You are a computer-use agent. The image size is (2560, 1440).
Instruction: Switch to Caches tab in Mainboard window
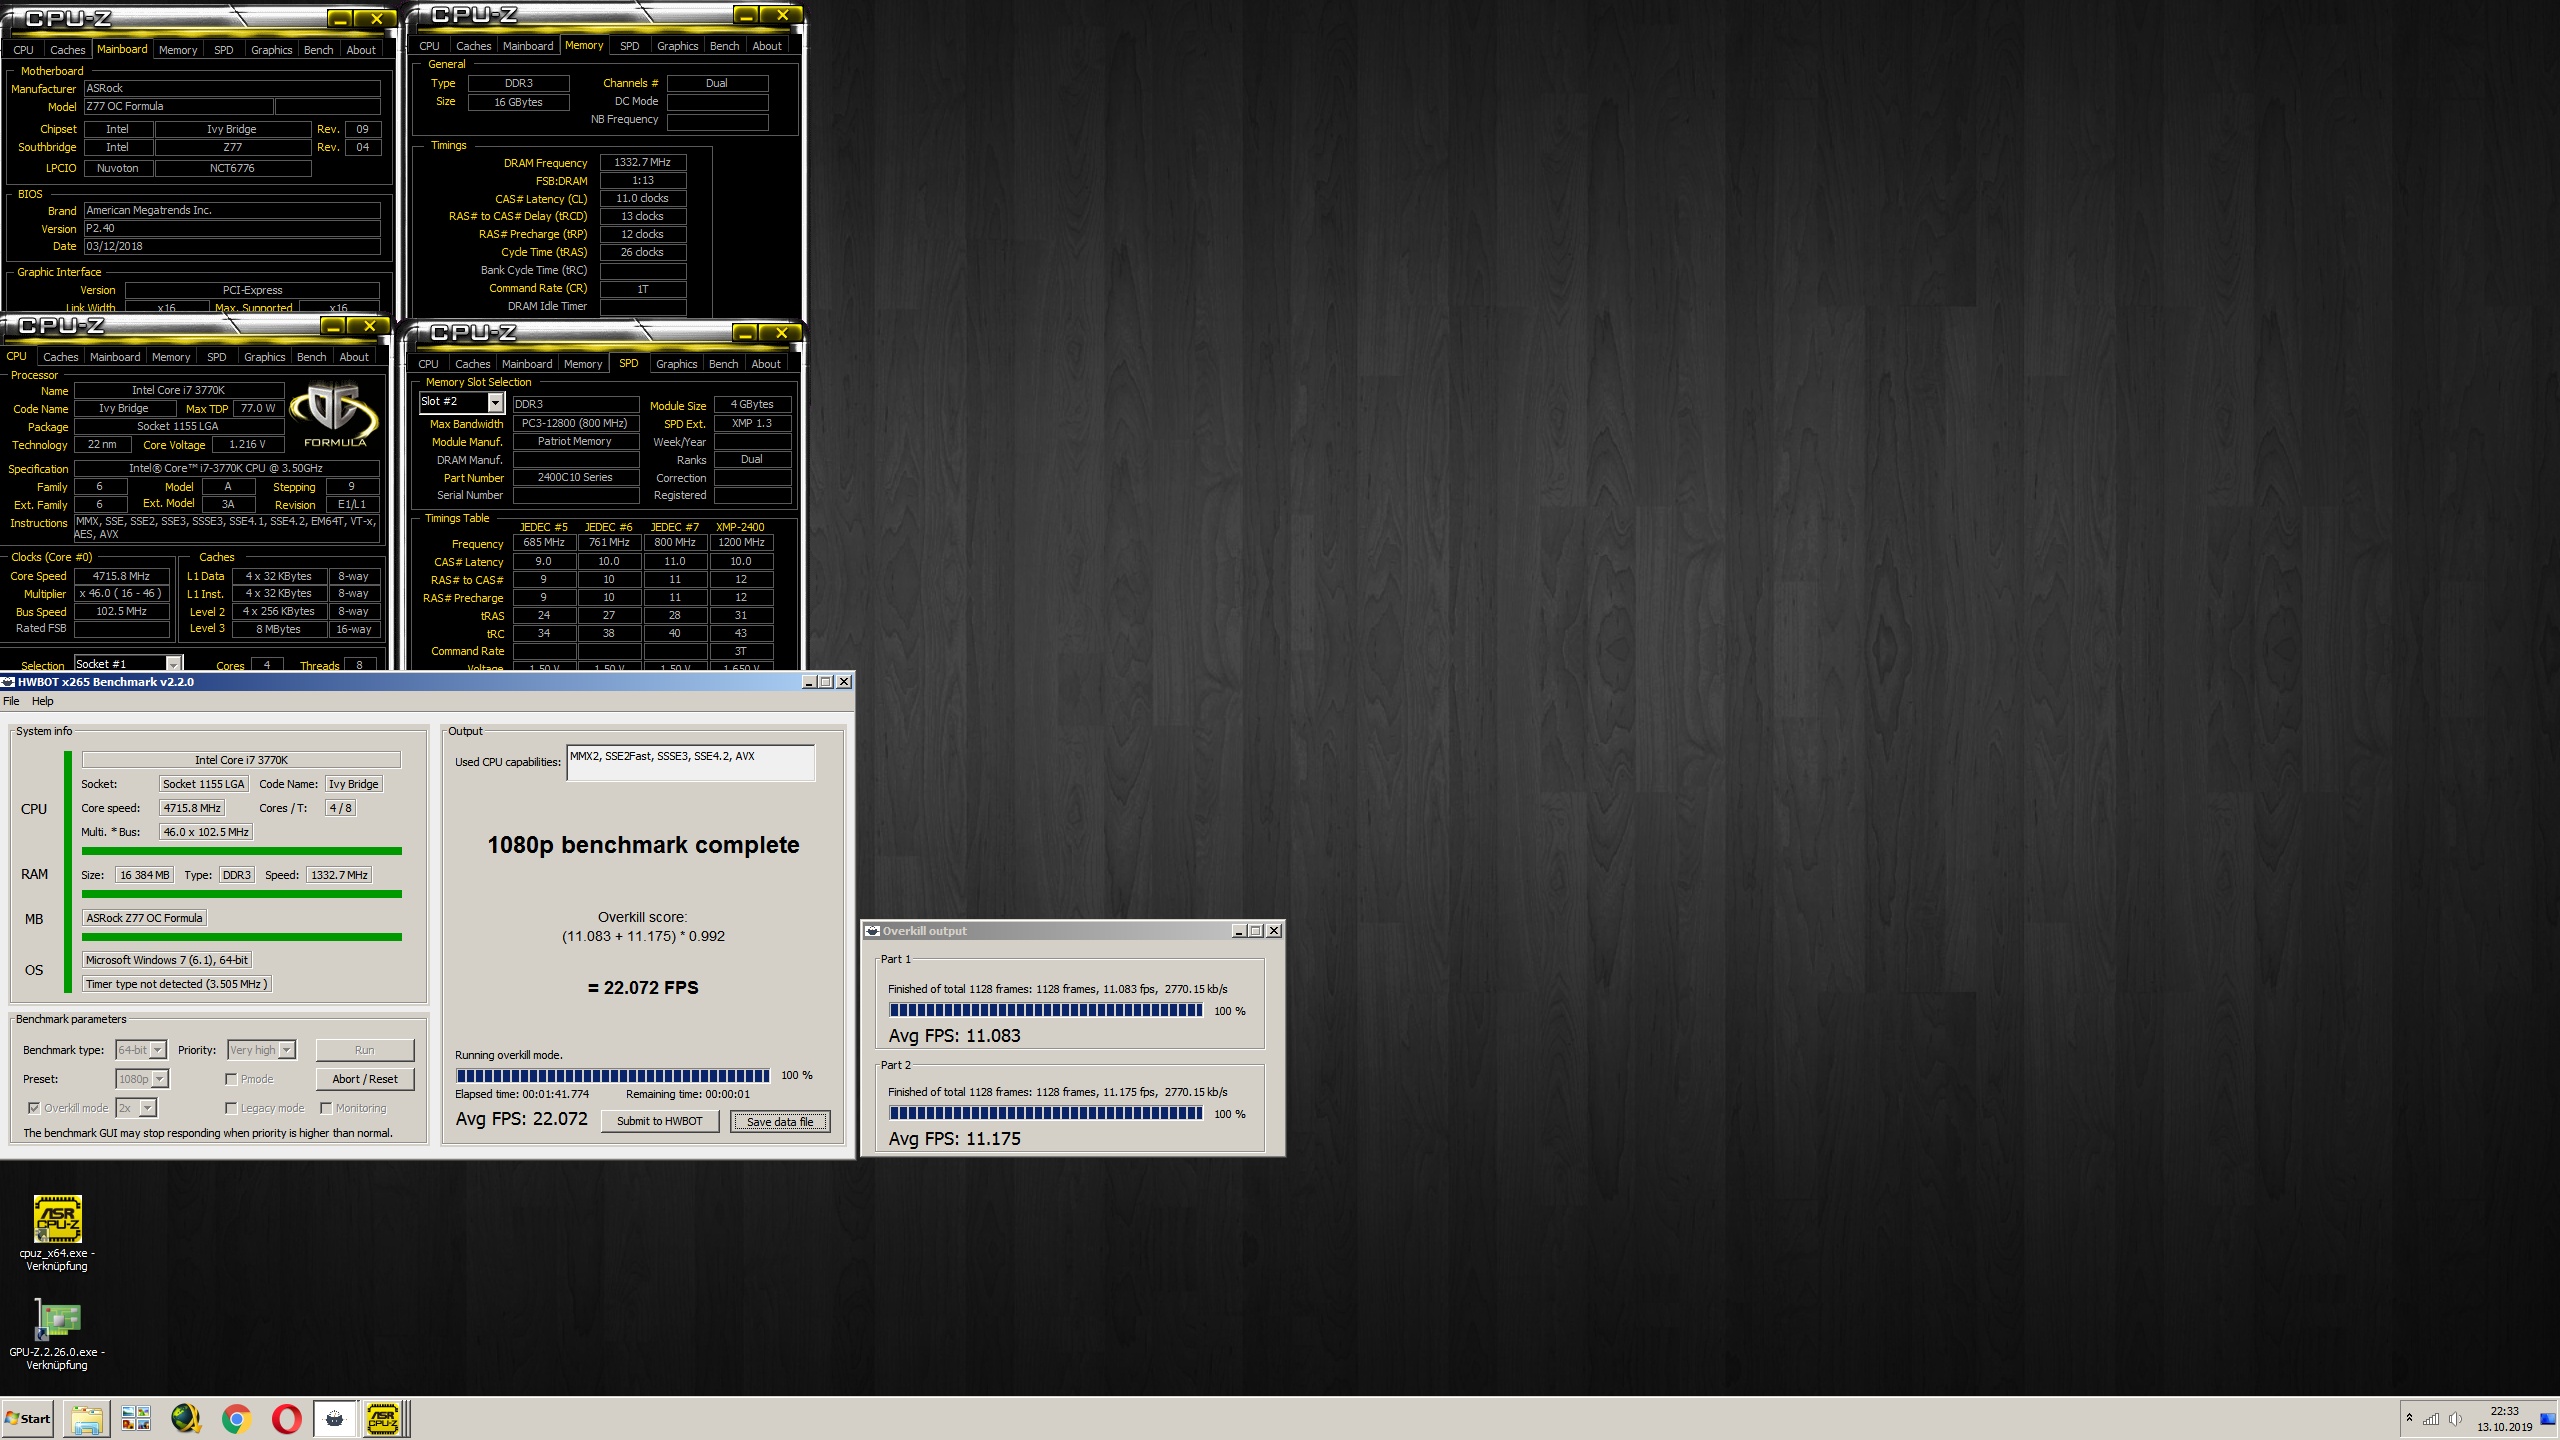(68, 50)
